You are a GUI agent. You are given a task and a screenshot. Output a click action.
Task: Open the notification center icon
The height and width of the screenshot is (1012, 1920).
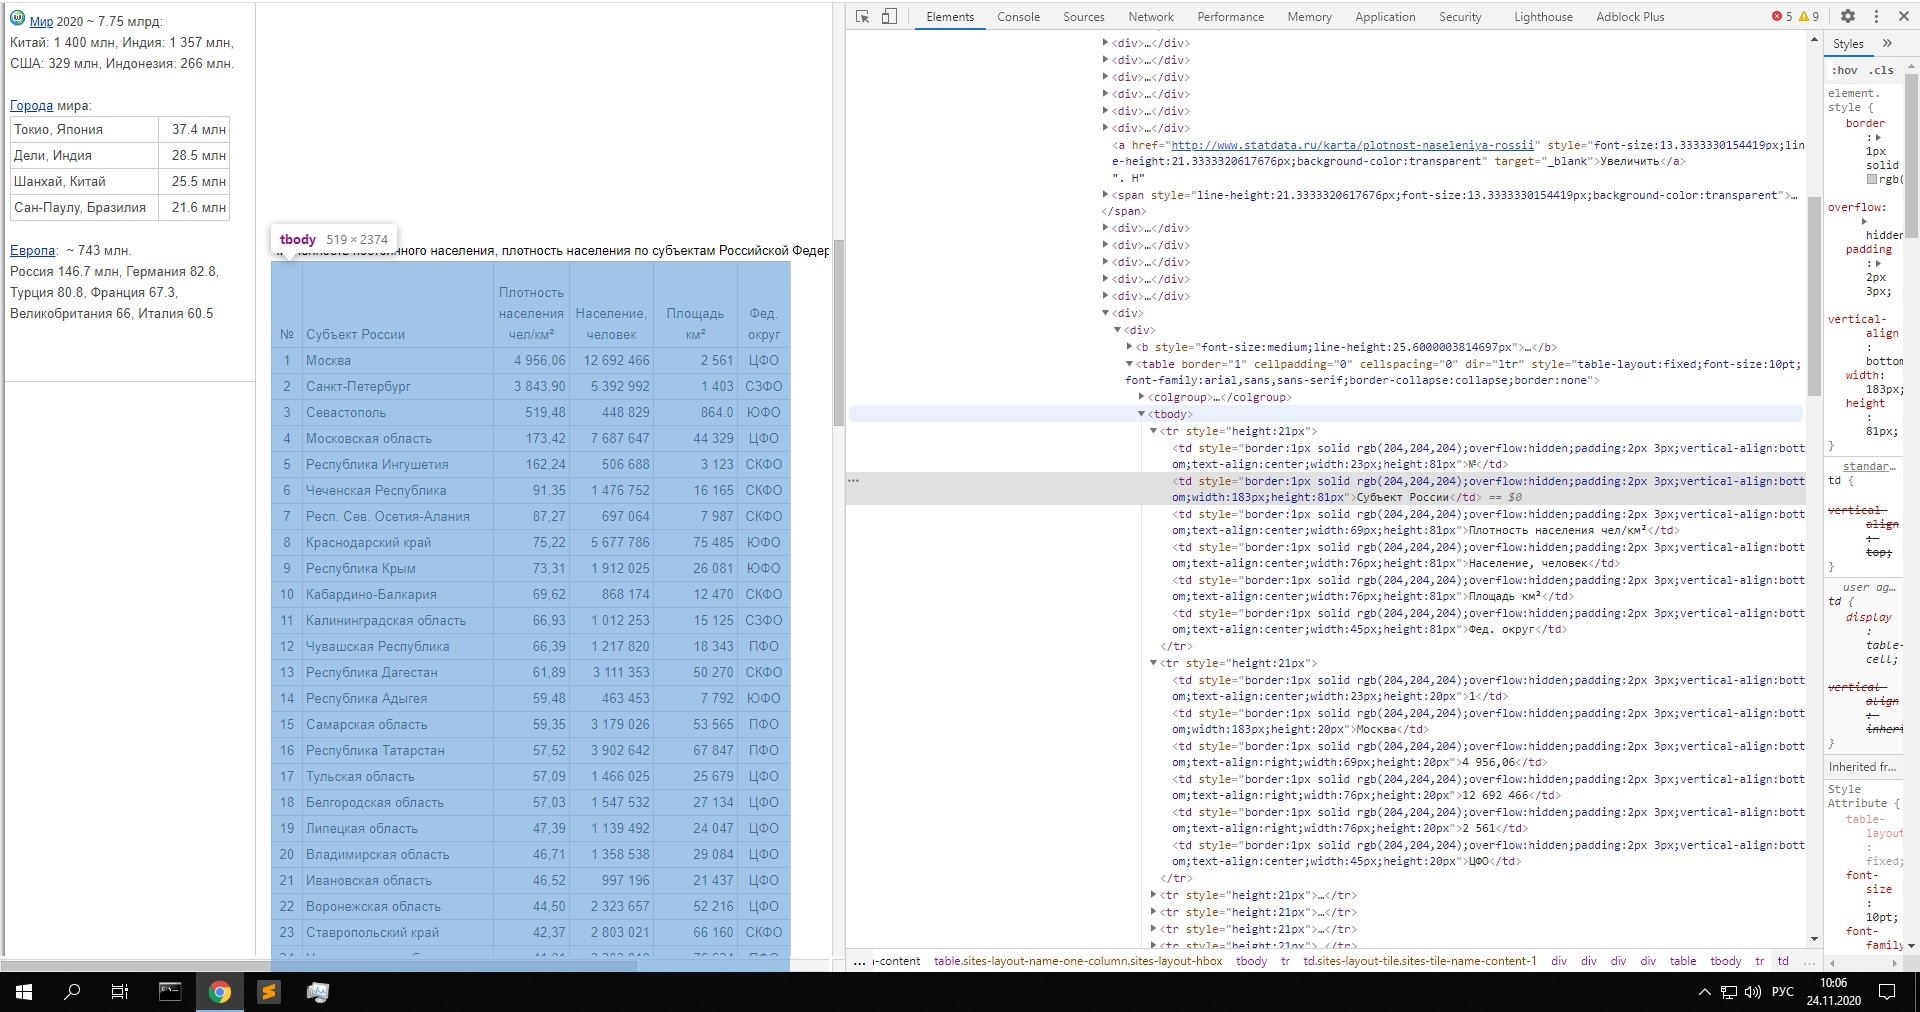pos(1887,992)
